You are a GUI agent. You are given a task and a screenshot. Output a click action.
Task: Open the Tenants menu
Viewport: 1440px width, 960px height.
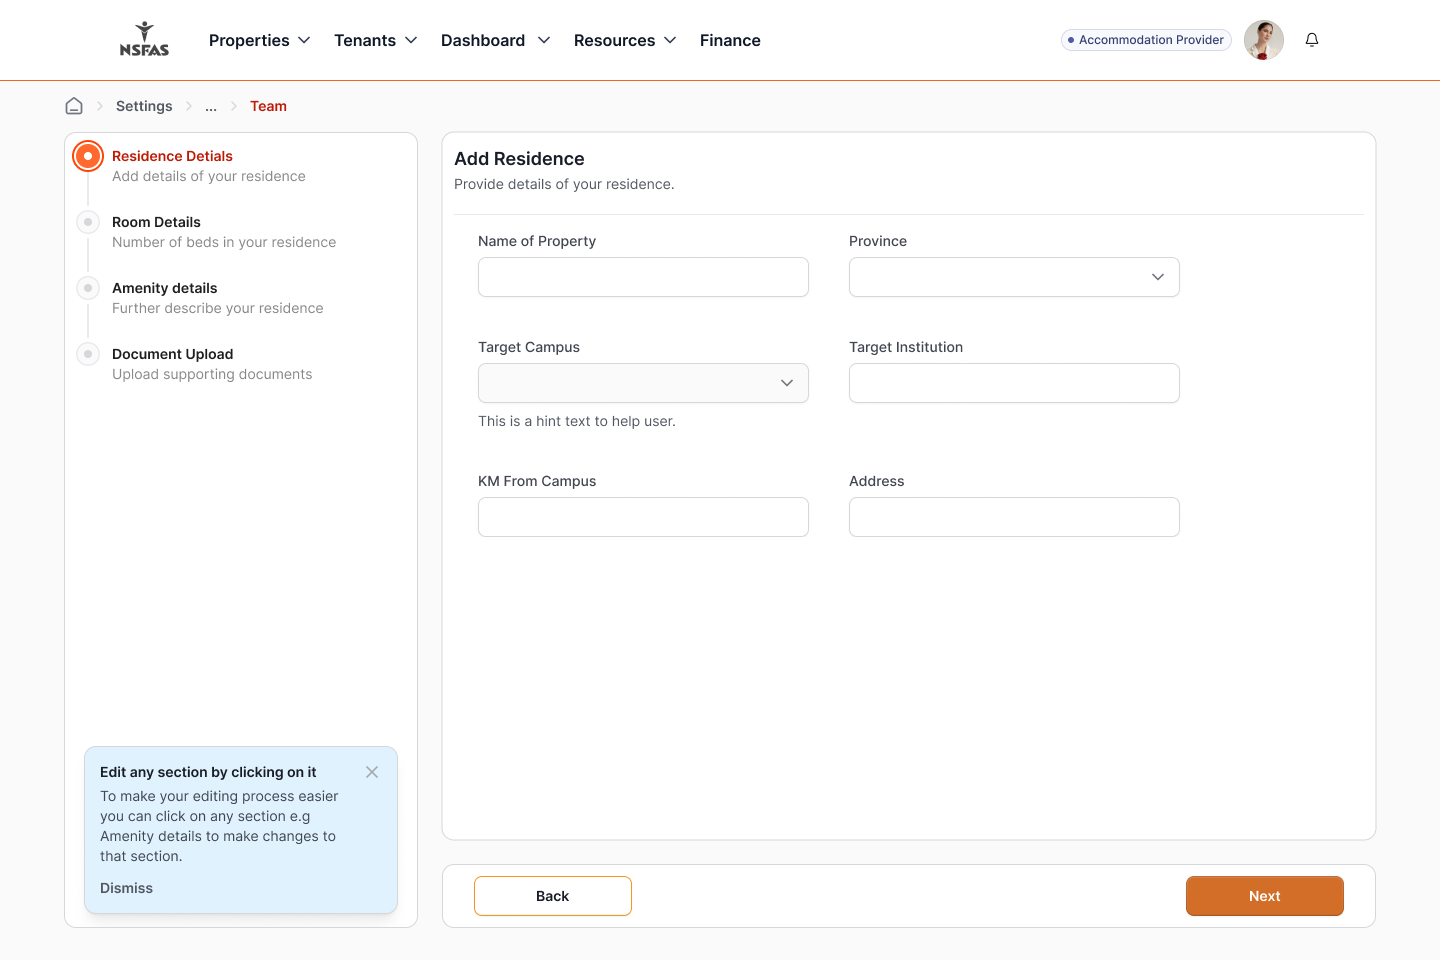point(375,40)
